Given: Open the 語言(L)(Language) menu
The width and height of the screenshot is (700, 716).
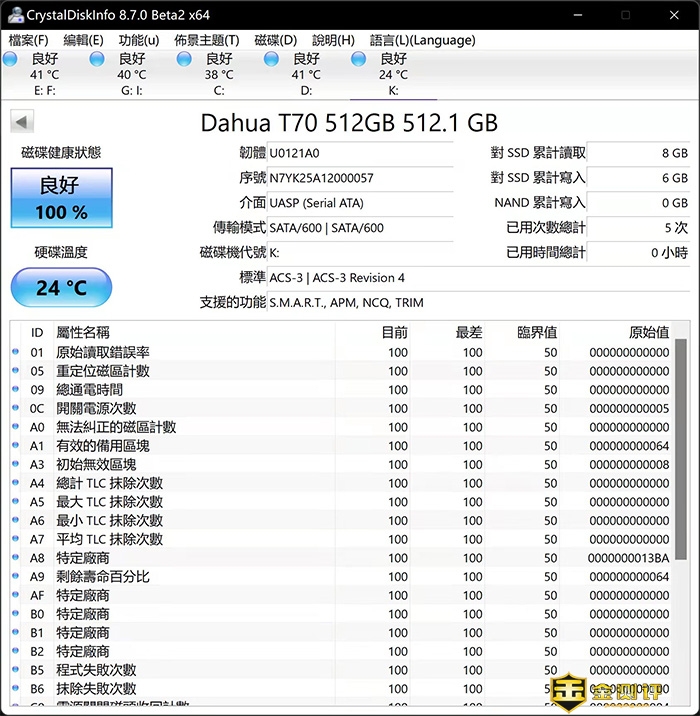Looking at the screenshot, I should (422, 40).
